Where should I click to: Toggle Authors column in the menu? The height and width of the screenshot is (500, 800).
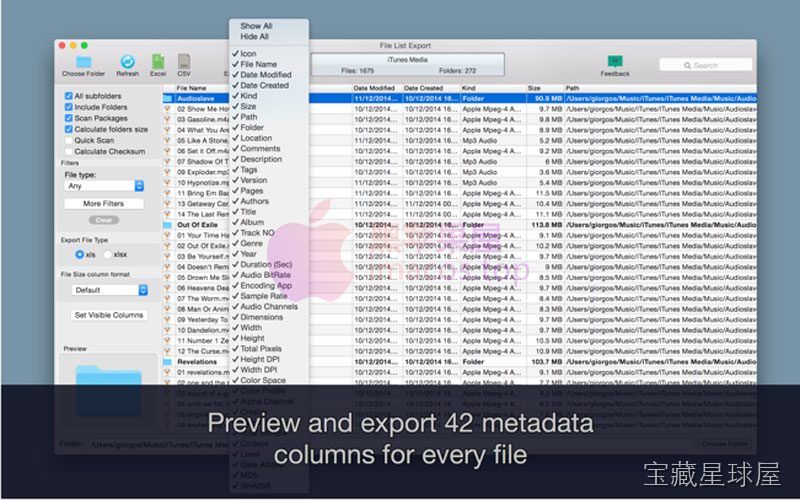click(254, 201)
